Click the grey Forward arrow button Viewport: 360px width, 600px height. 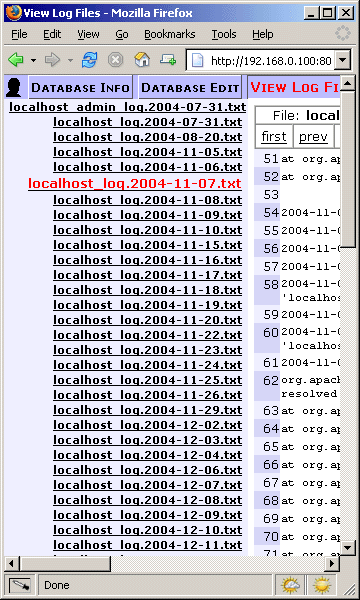pyautogui.click(x=51, y=60)
